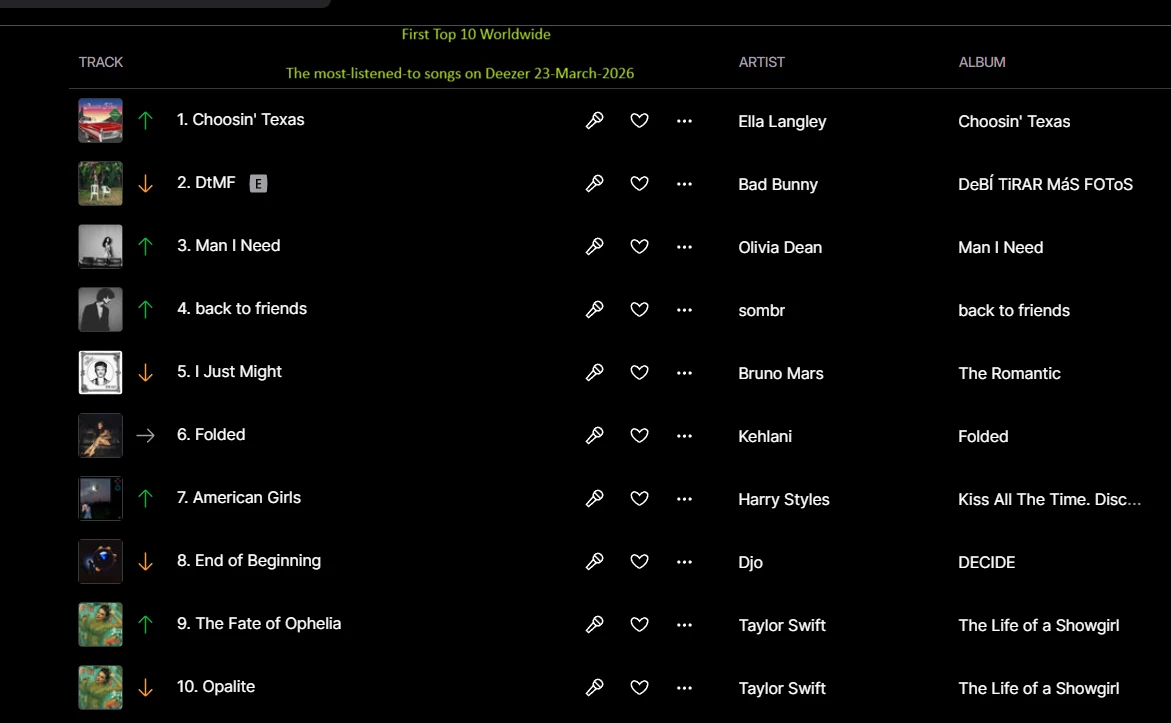This screenshot has width=1171, height=723.
Task: Click the Bruno Mars track cover thumbnail
Action: click(x=101, y=372)
